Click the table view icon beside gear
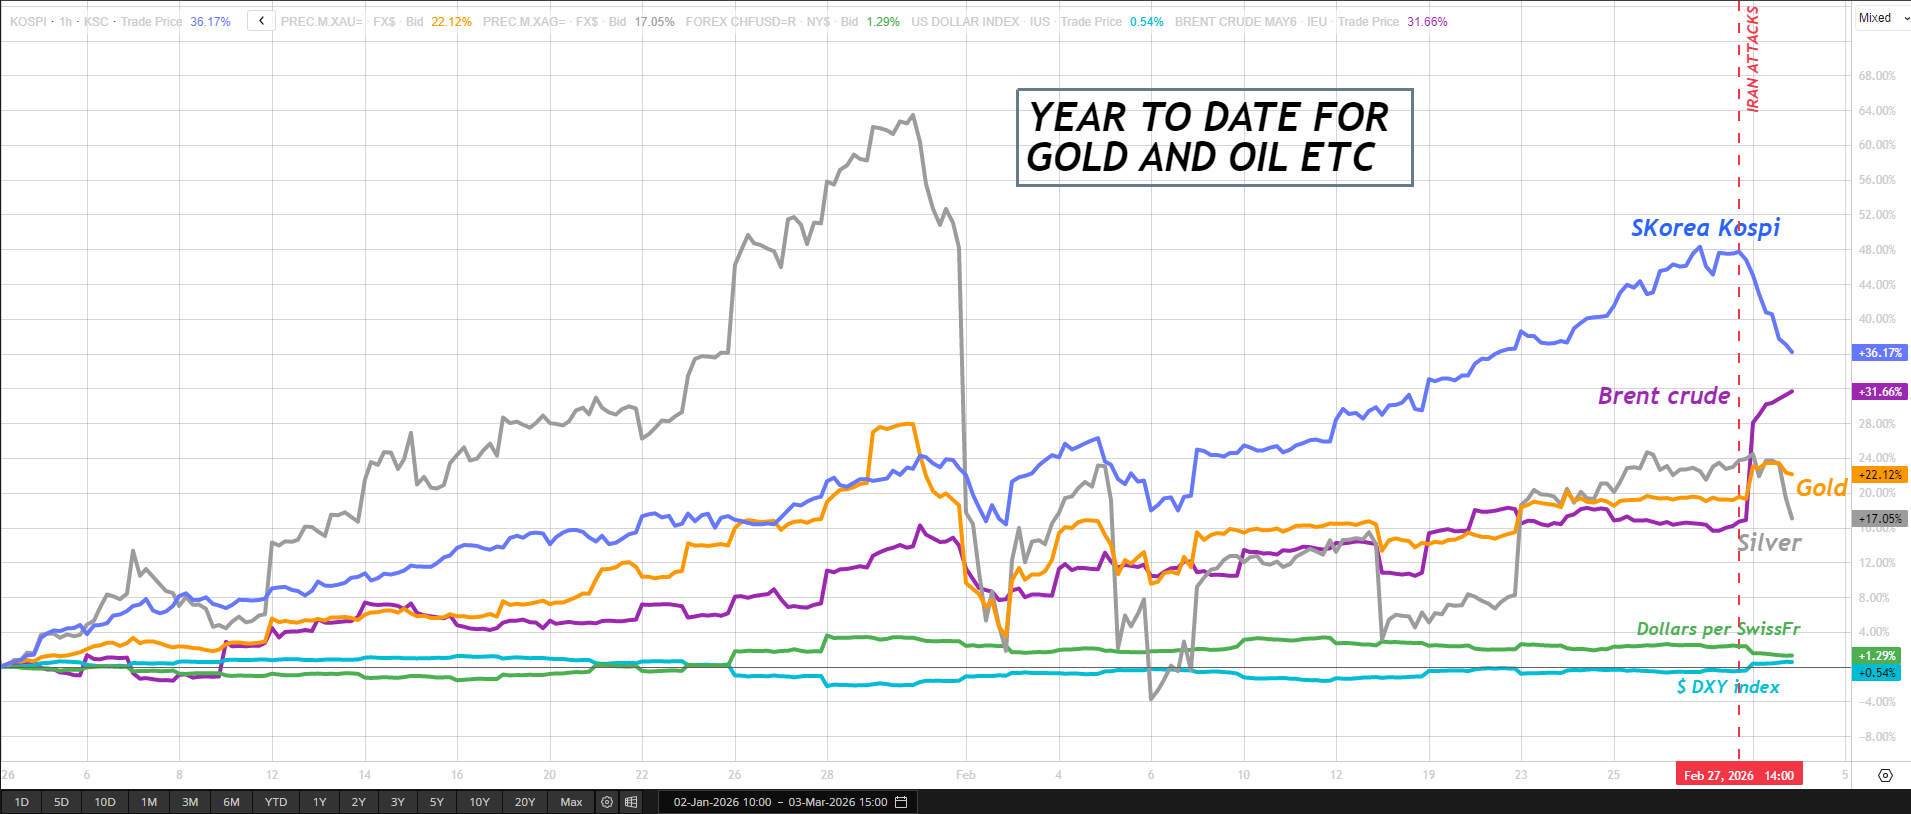Screen dimensions: 1911x814 click(x=631, y=802)
